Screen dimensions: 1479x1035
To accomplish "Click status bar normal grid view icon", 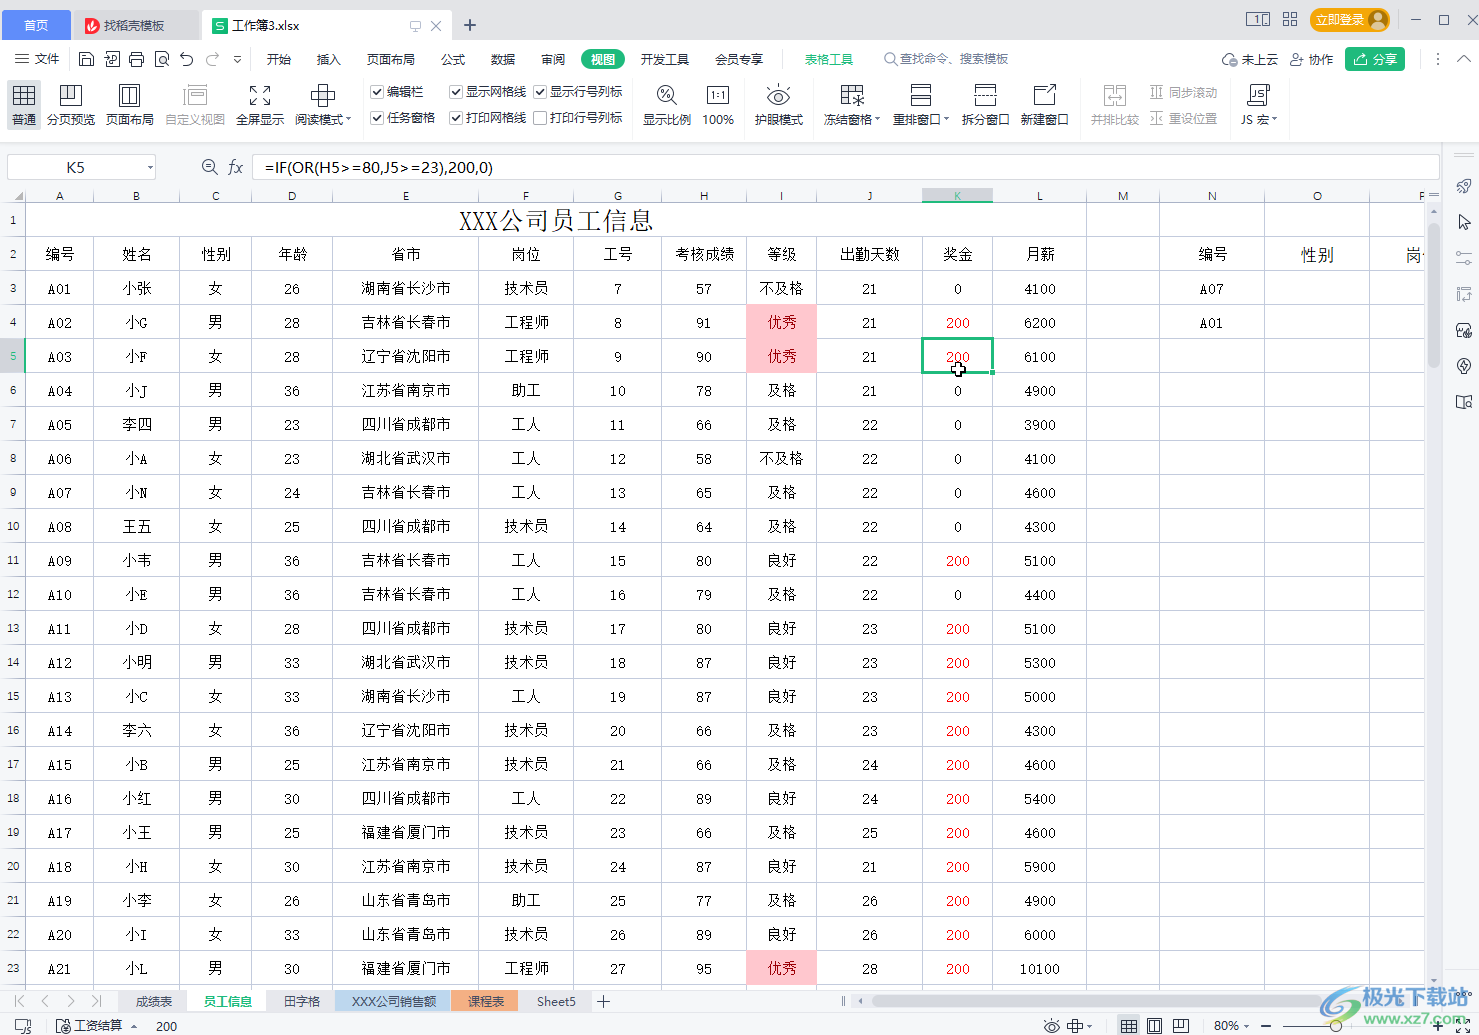I will pyautogui.click(x=1128, y=1025).
